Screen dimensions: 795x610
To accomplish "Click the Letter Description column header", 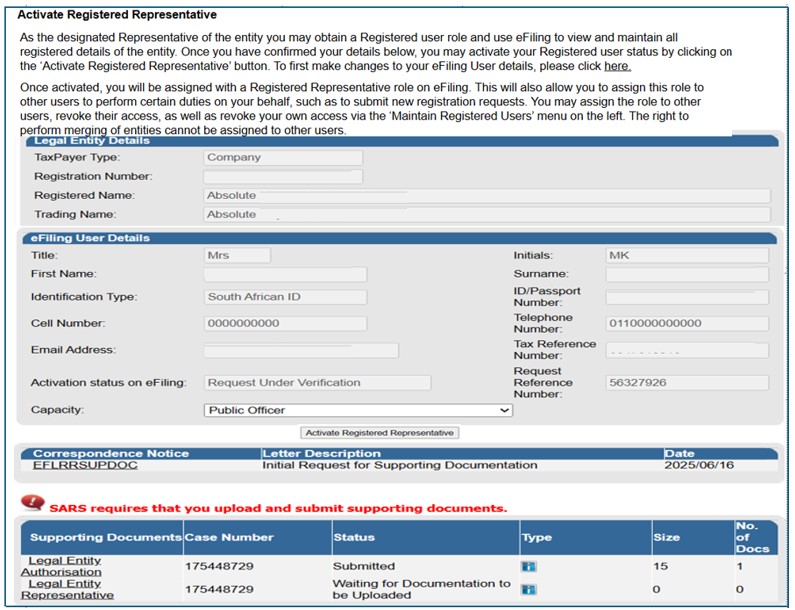I will pos(321,453).
